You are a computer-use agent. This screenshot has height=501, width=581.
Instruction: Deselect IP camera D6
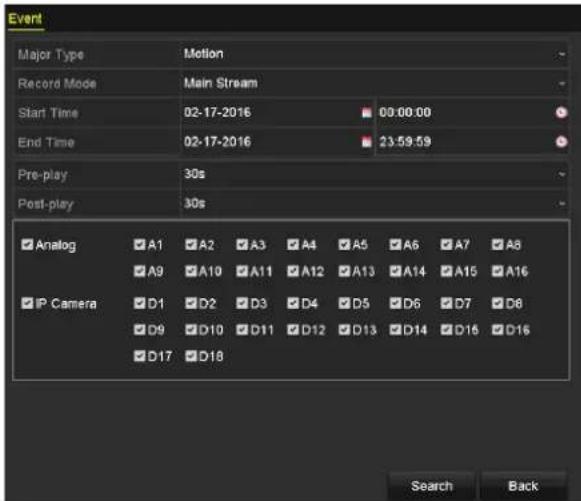click(395, 303)
